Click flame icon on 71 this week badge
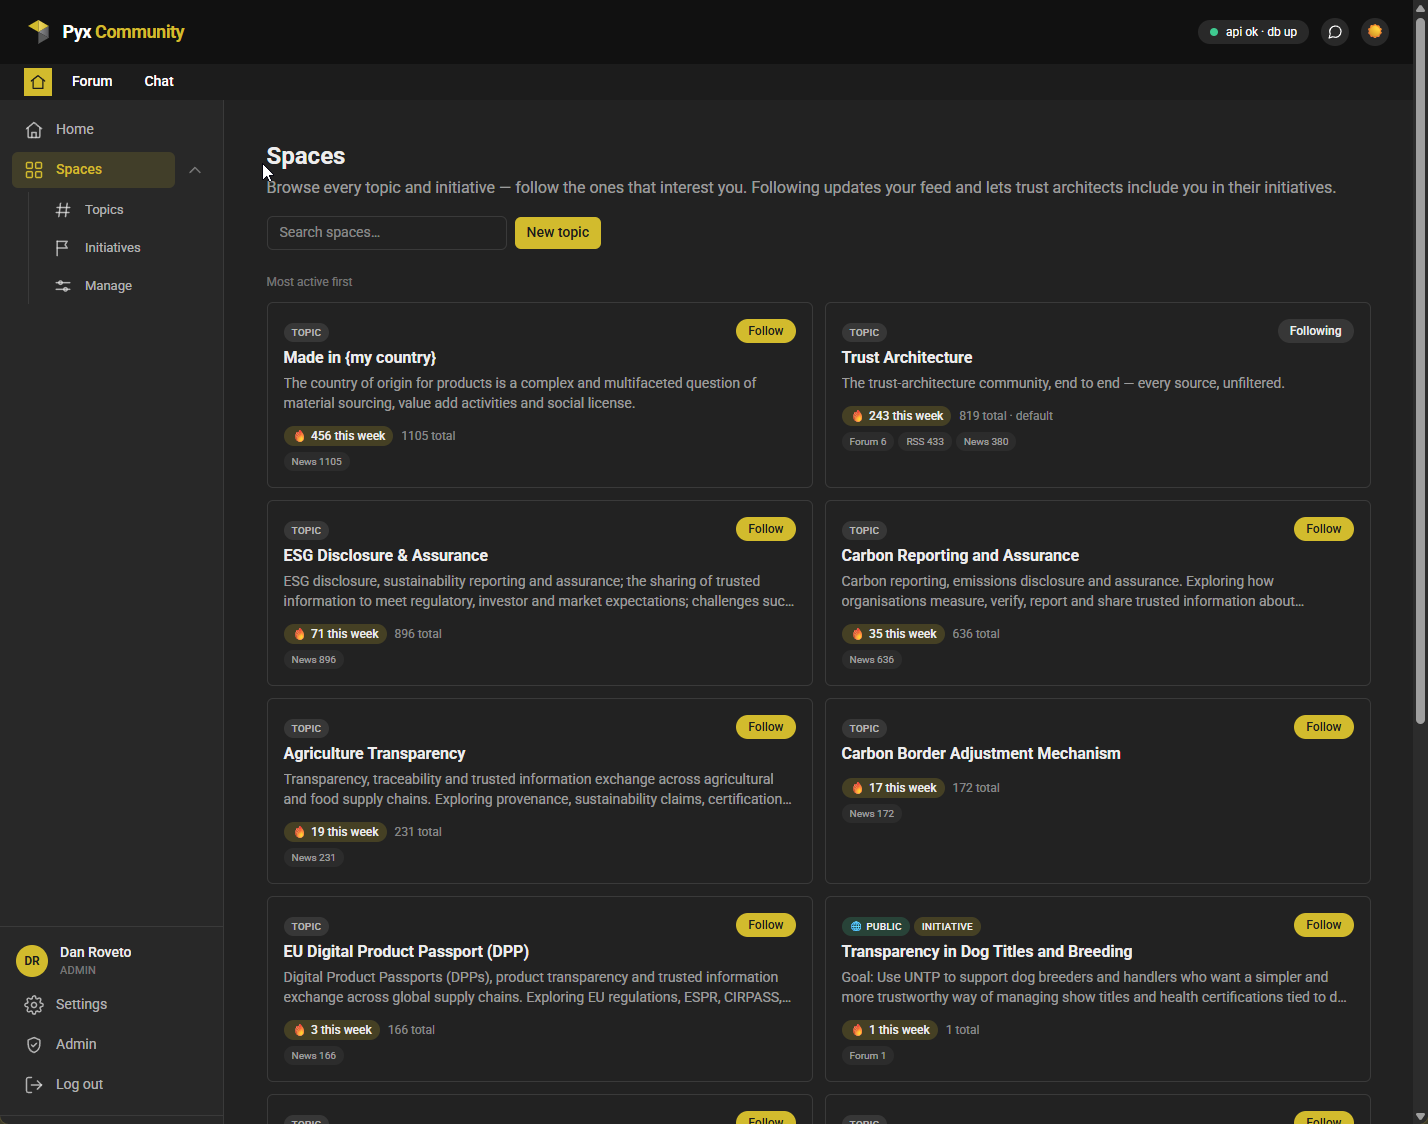 (x=299, y=634)
